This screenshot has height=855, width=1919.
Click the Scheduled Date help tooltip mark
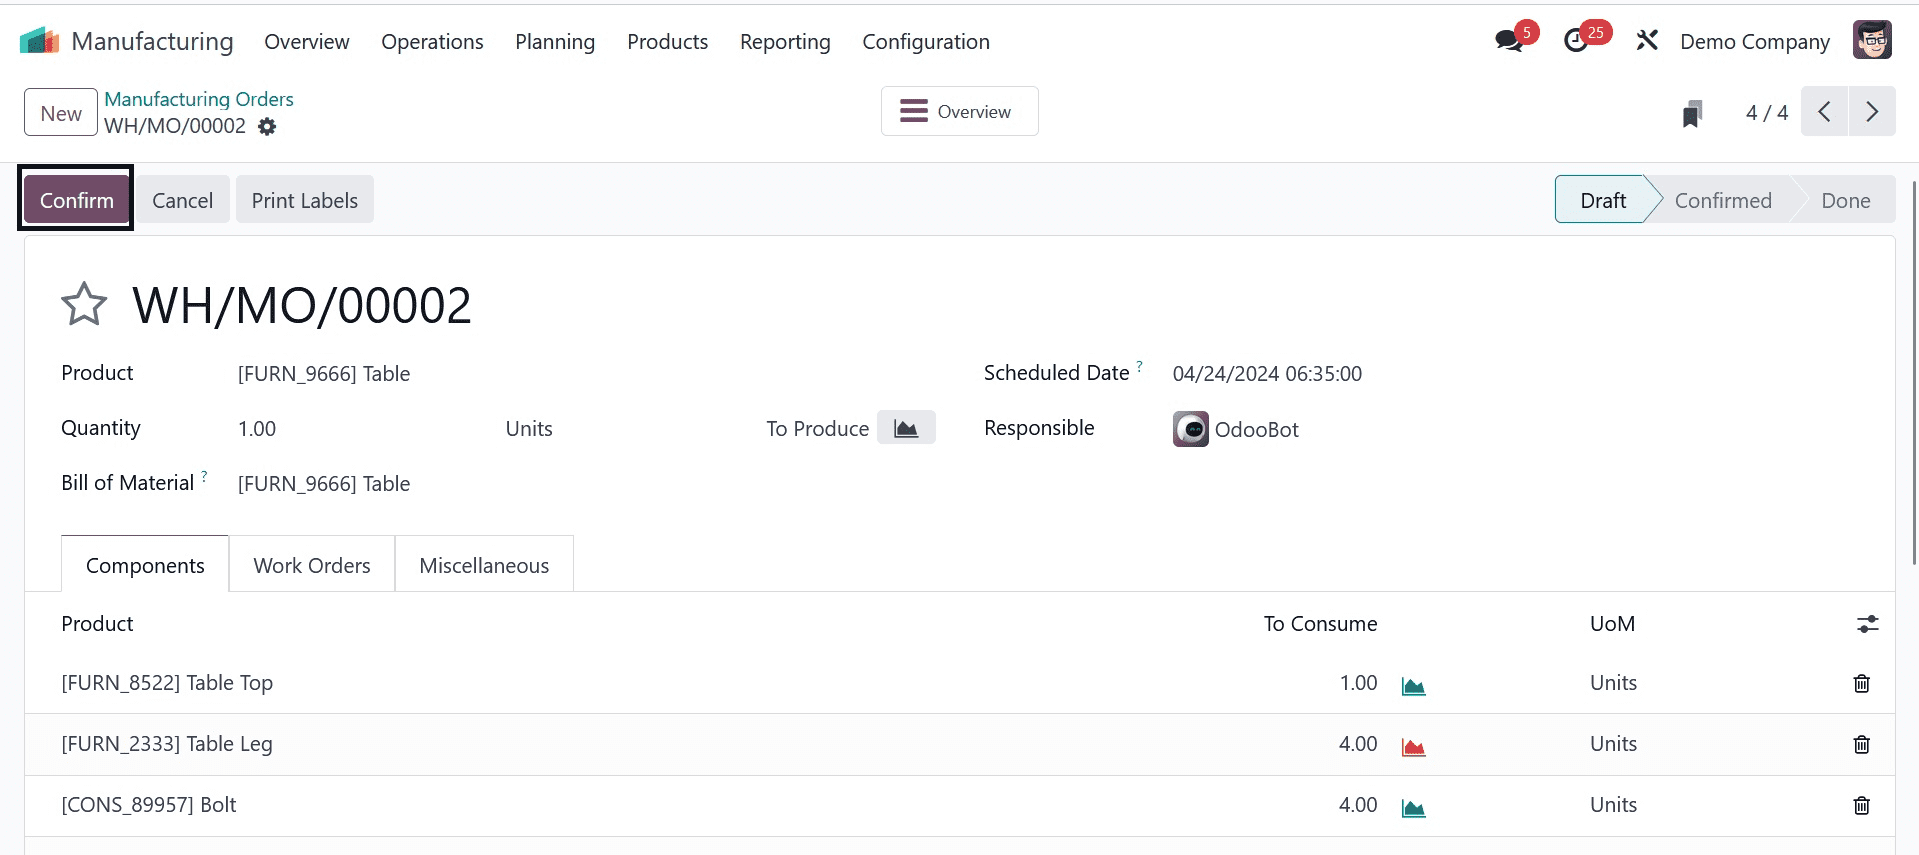click(1139, 366)
